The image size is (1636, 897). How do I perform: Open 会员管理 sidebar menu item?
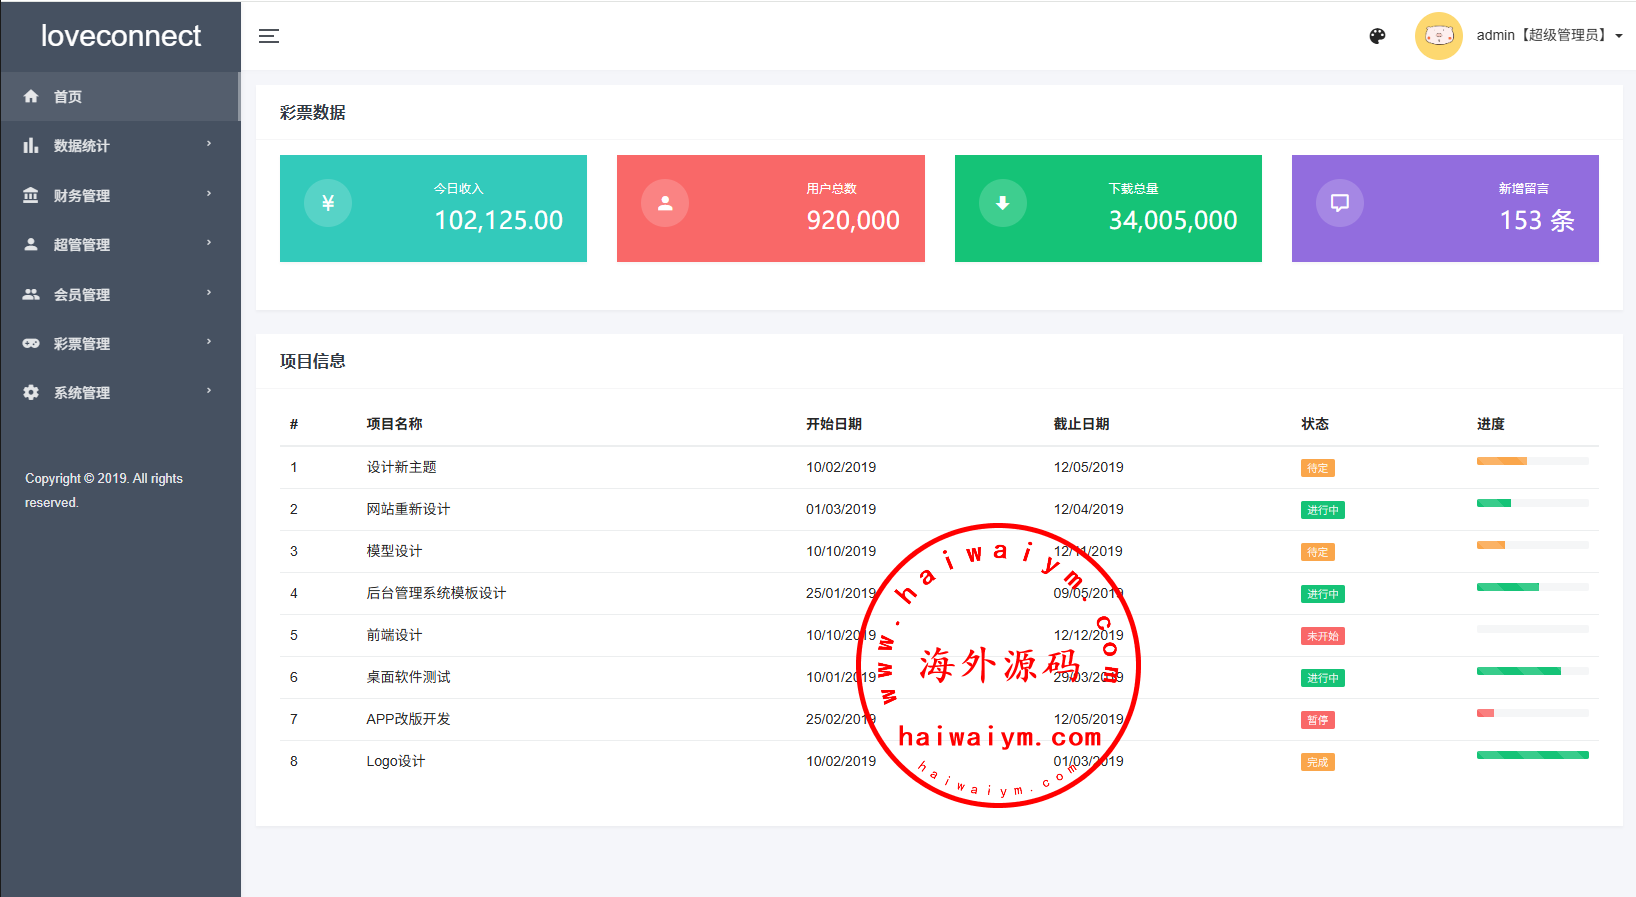point(82,295)
